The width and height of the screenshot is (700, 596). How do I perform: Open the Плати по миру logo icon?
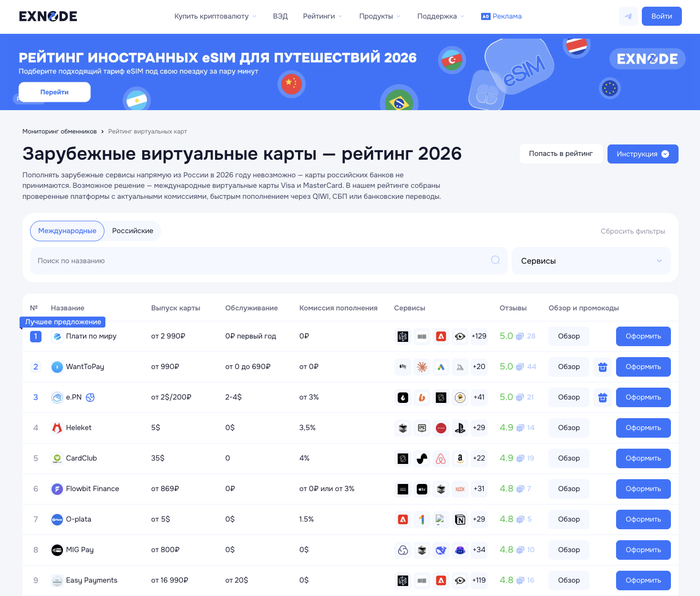[x=57, y=337]
